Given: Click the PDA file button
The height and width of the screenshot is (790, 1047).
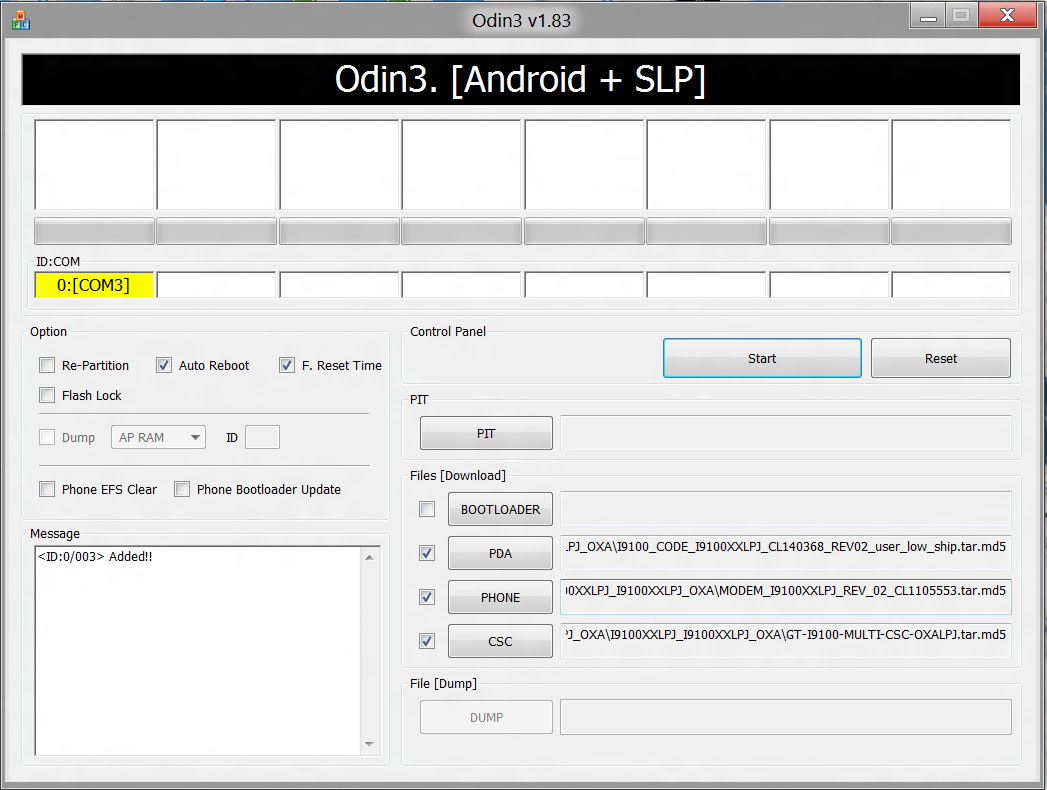Looking at the screenshot, I should point(500,554).
